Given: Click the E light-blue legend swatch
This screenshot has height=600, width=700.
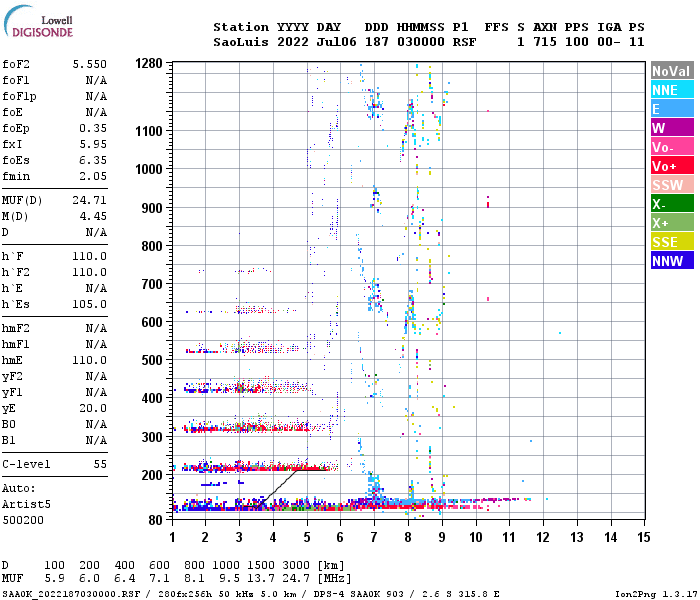Looking at the screenshot, I should click(672, 109).
